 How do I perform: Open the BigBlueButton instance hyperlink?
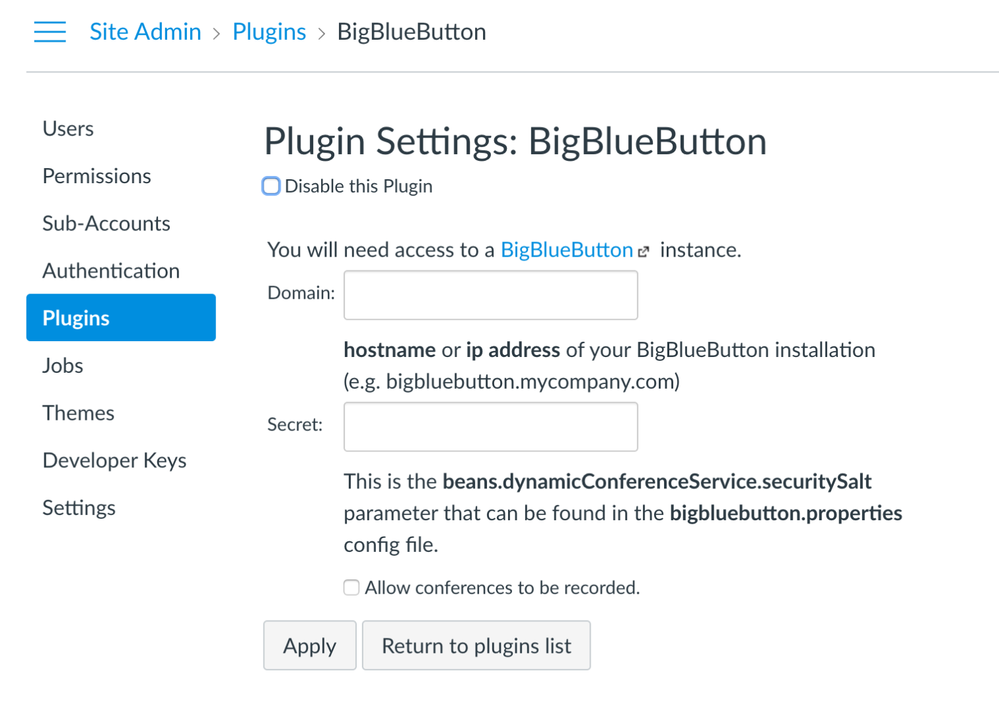(566, 250)
